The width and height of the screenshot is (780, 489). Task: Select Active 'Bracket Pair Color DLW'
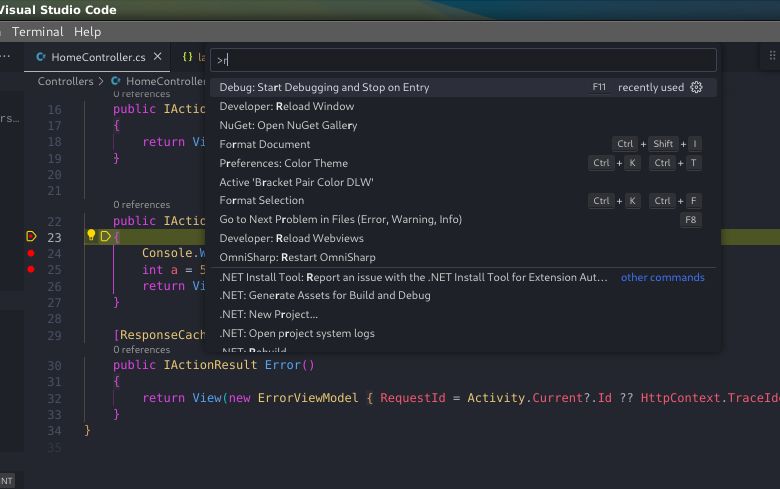pyautogui.click(x=463, y=182)
